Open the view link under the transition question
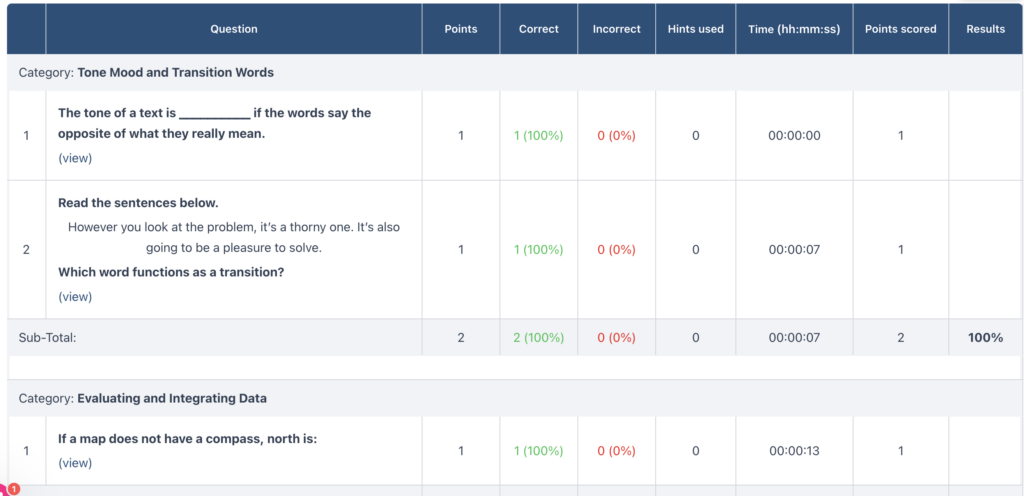1024x496 pixels. point(75,296)
